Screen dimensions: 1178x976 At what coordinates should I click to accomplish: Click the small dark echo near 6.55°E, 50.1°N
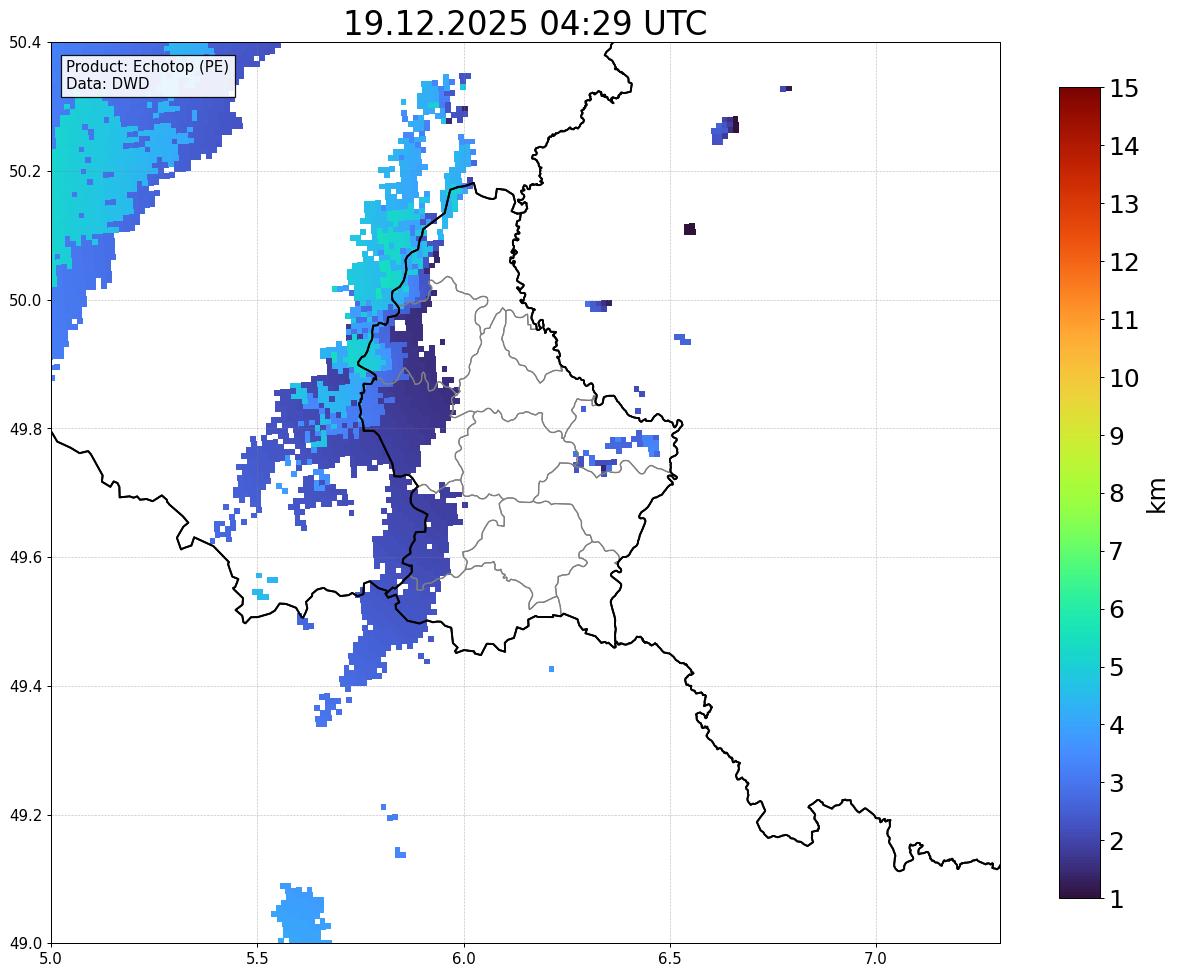(690, 229)
